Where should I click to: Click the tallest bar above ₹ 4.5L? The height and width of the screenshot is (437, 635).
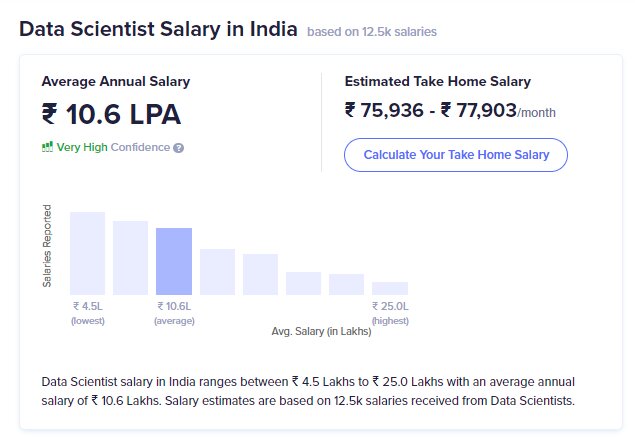point(87,253)
